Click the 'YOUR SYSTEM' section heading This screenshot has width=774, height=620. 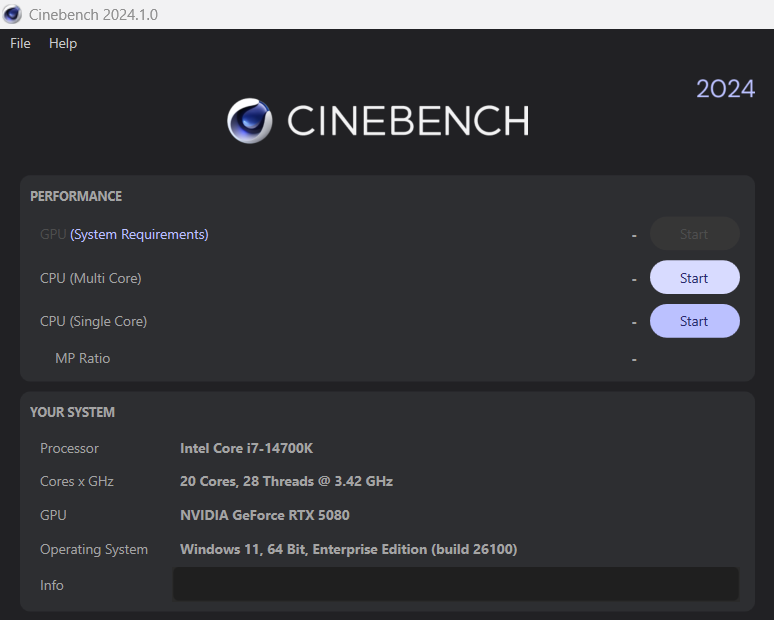[72, 412]
